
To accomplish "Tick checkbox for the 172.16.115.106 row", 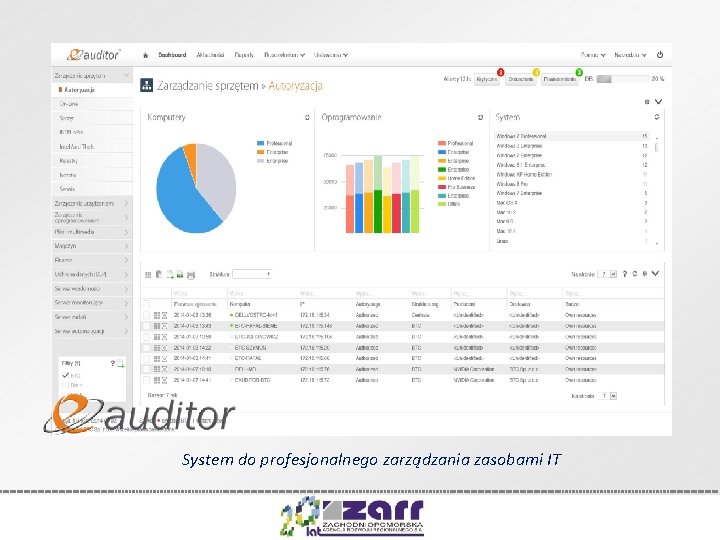I will (x=146, y=337).
